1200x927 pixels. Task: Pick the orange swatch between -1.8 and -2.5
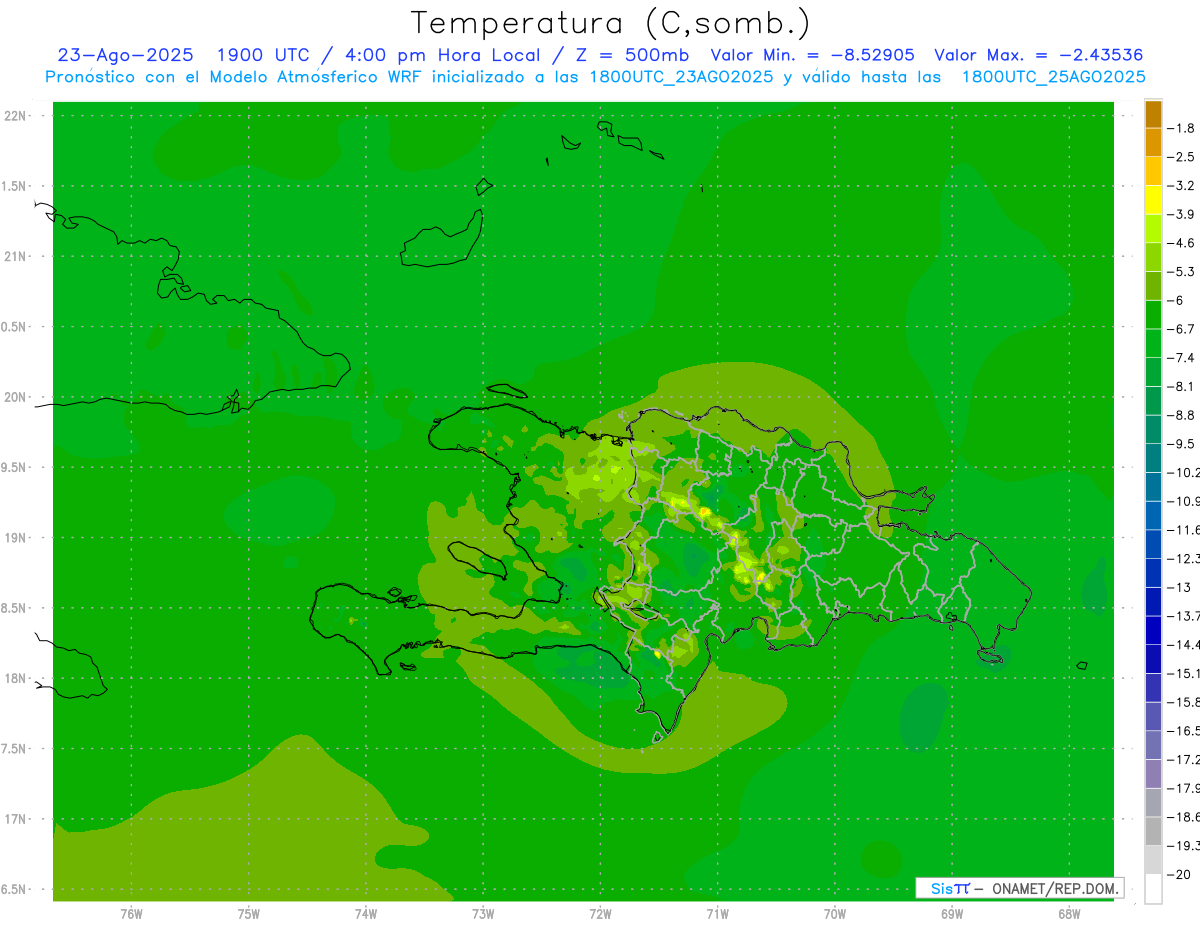point(1153,143)
